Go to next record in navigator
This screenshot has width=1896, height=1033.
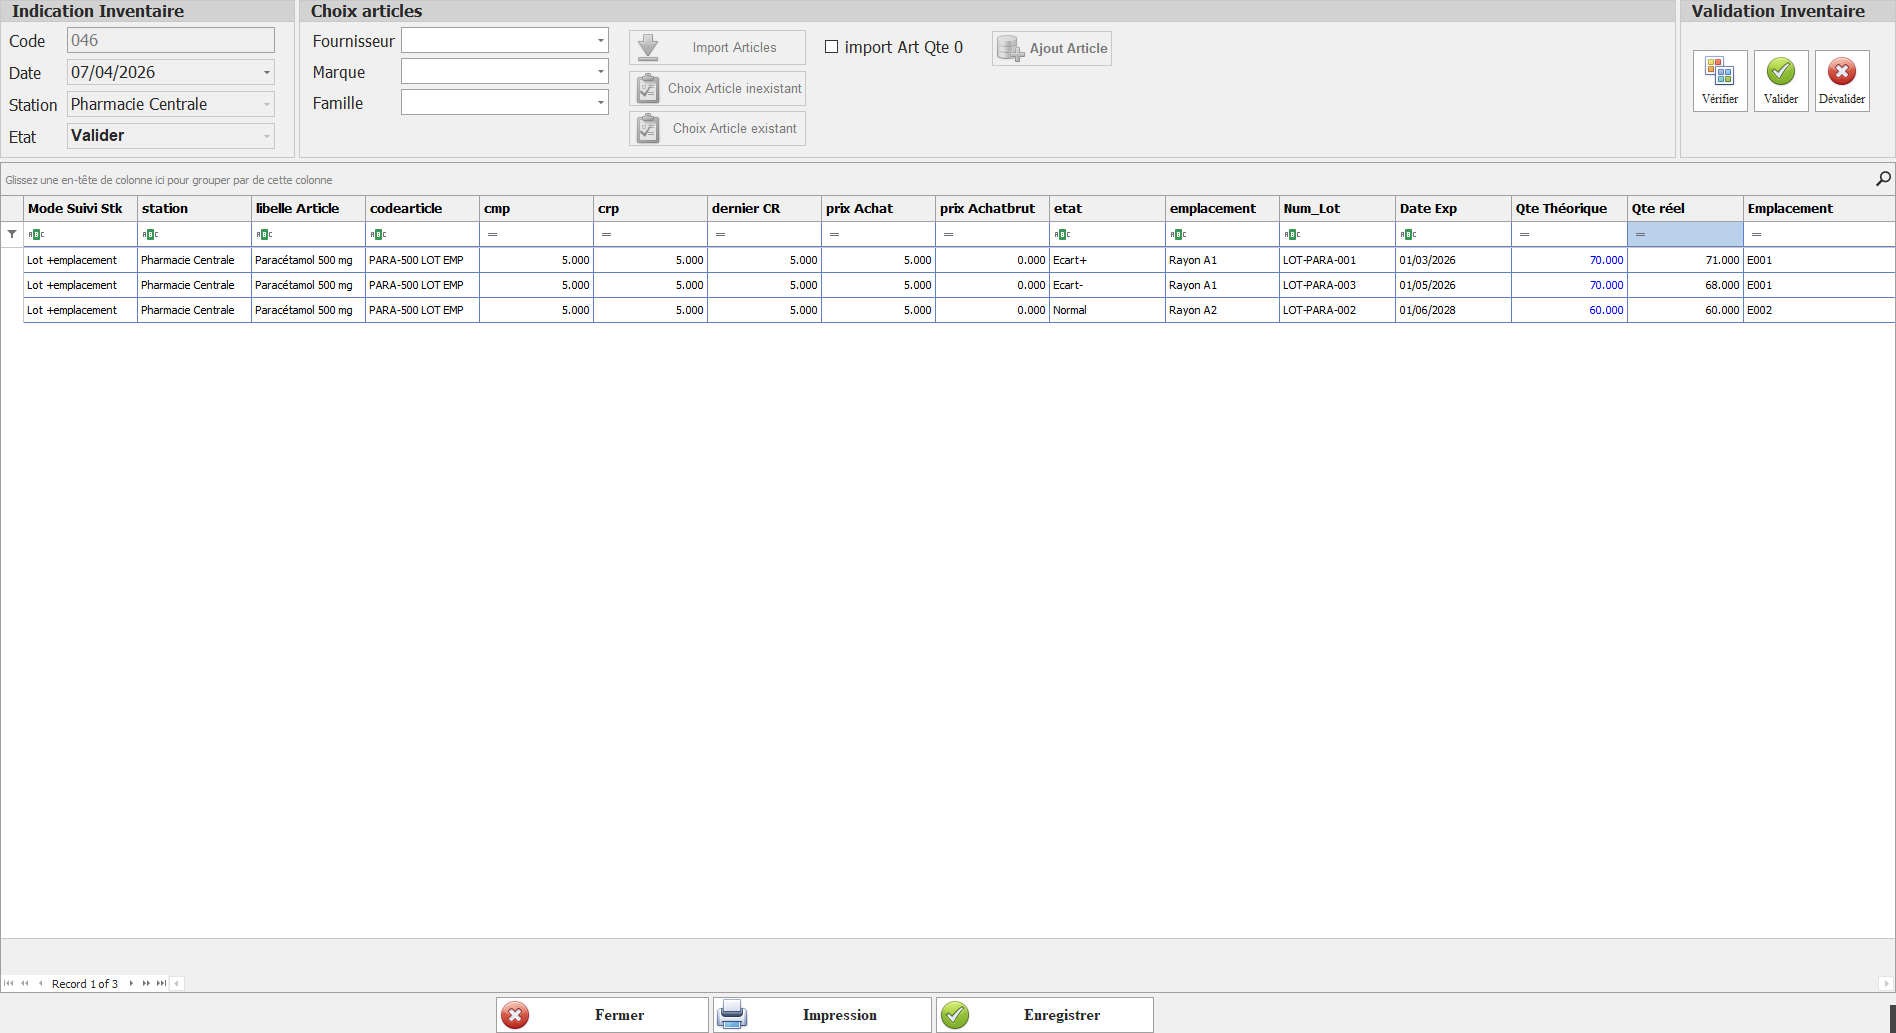[131, 983]
